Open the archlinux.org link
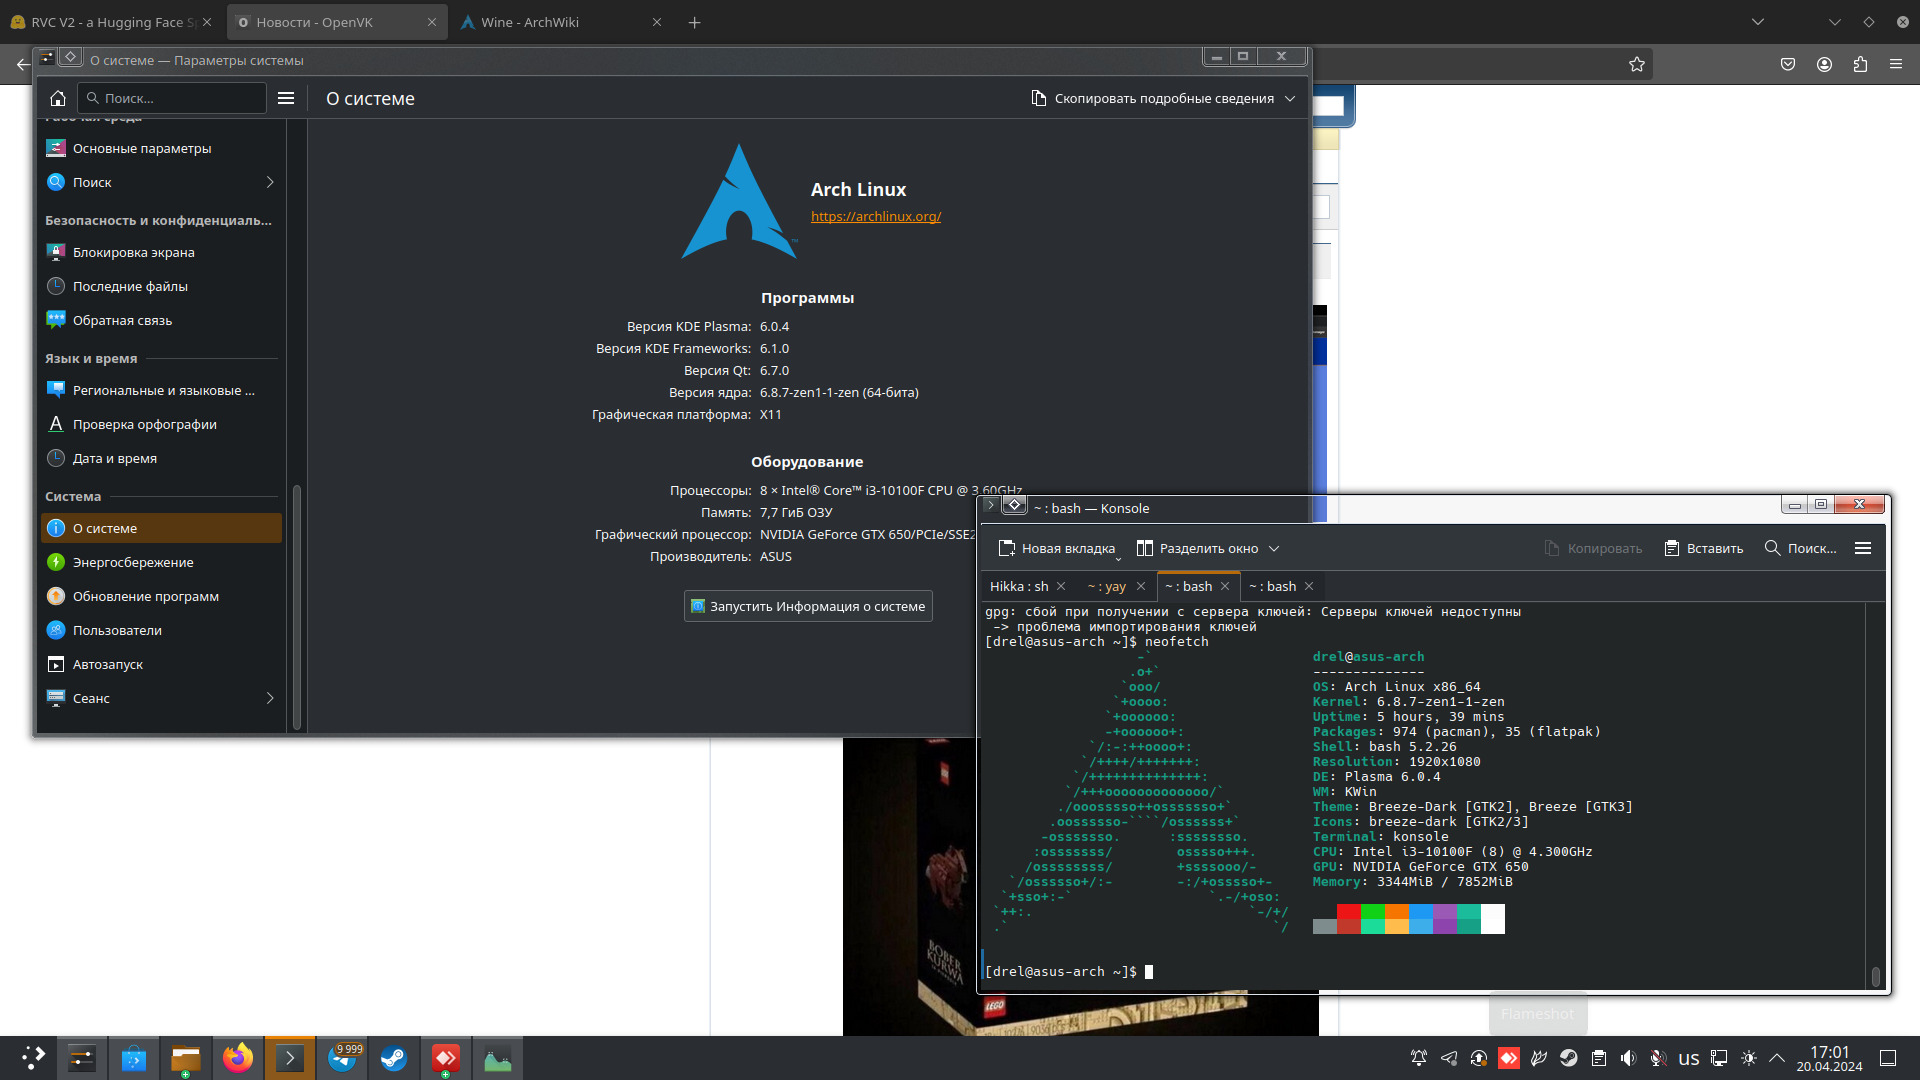Viewport: 1920px width, 1080px height. pyautogui.click(x=875, y=216)
